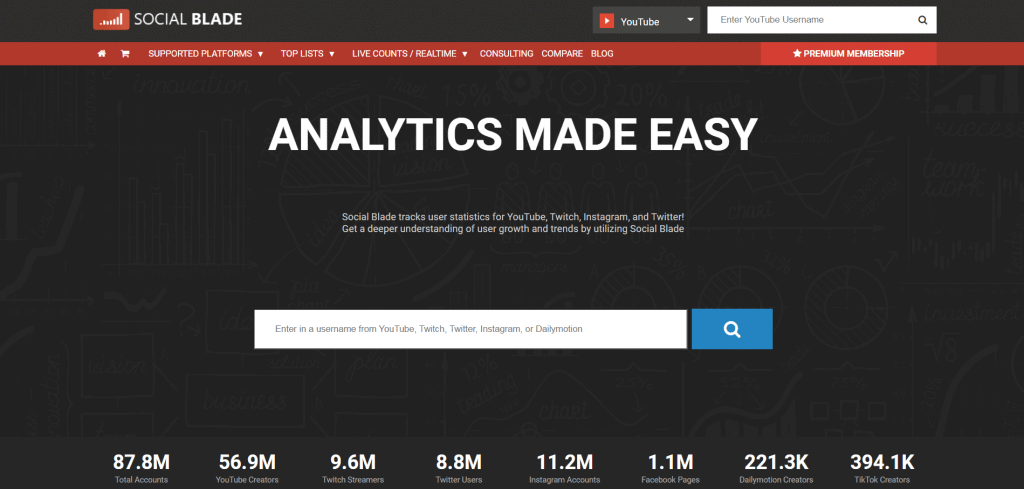Viewport: 1024px width, 489px height.
Task: Click the 11.2M Instagram Accounts stat
Action: coord(565,469)
